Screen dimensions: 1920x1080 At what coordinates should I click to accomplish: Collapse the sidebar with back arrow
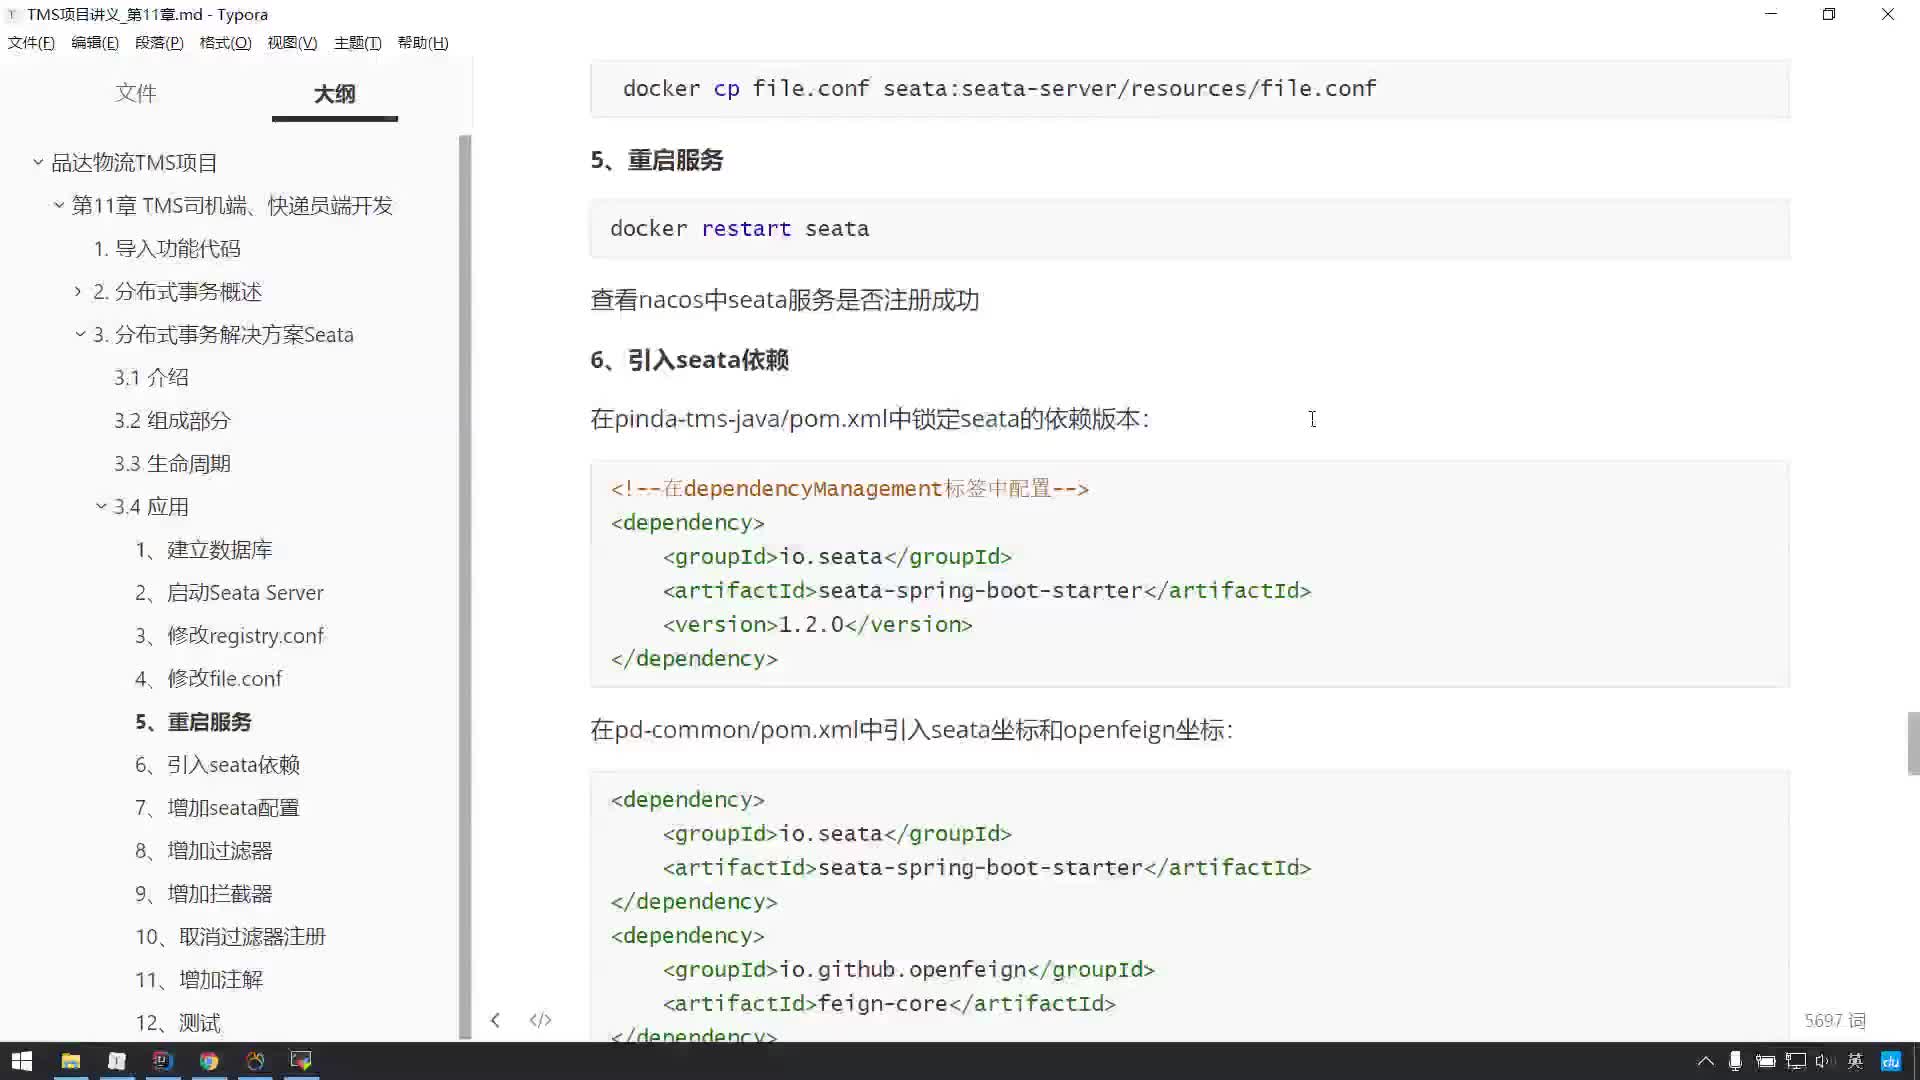[495, 1020]
